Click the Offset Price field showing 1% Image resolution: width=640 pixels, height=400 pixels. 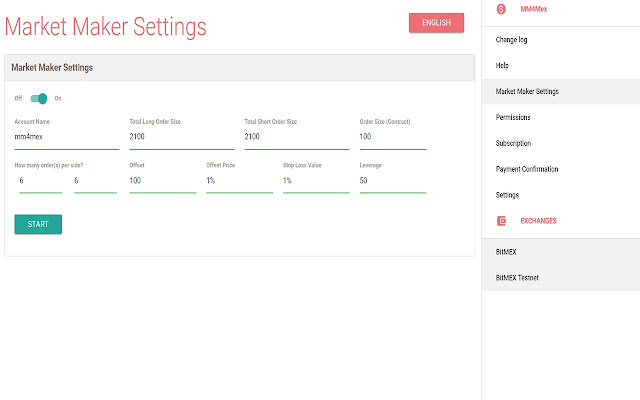click(x=240, y=181)
